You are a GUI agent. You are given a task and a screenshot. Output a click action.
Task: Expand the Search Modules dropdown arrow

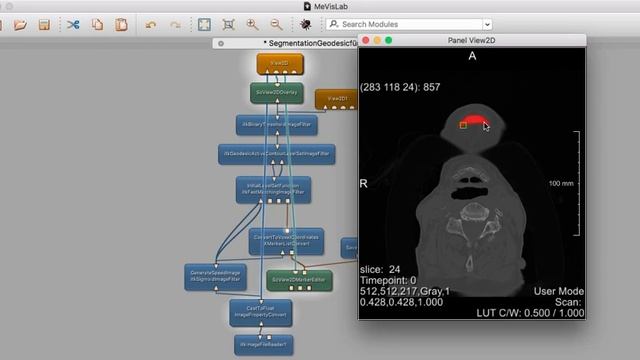coord(487,24)
